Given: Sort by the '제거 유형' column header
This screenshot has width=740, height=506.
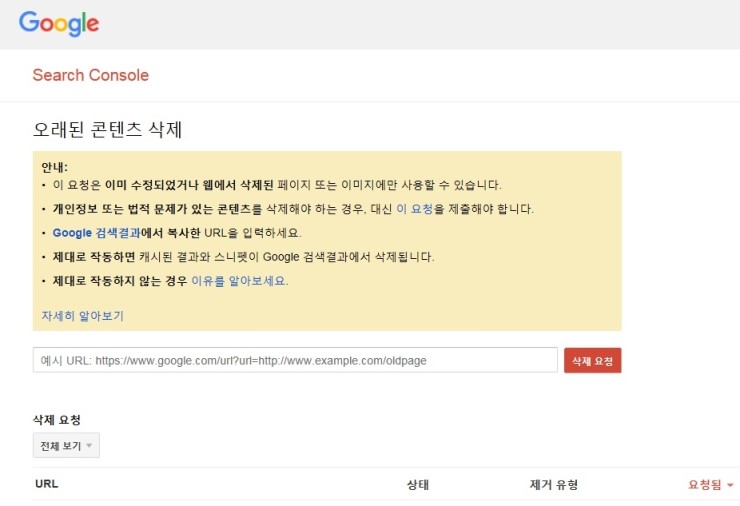Looking at the screenshot, I should (x=554, y=485).
